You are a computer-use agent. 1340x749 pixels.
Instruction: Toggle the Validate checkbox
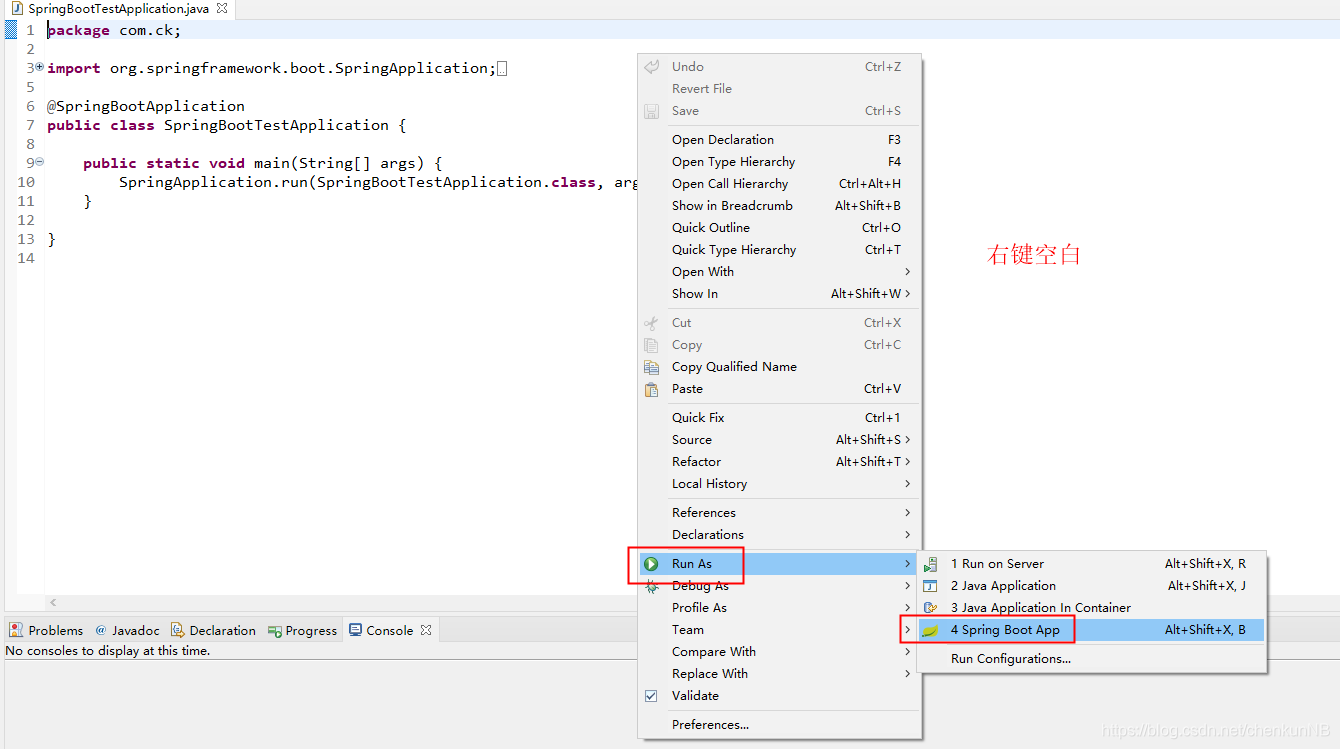click(x=651, y=696)
